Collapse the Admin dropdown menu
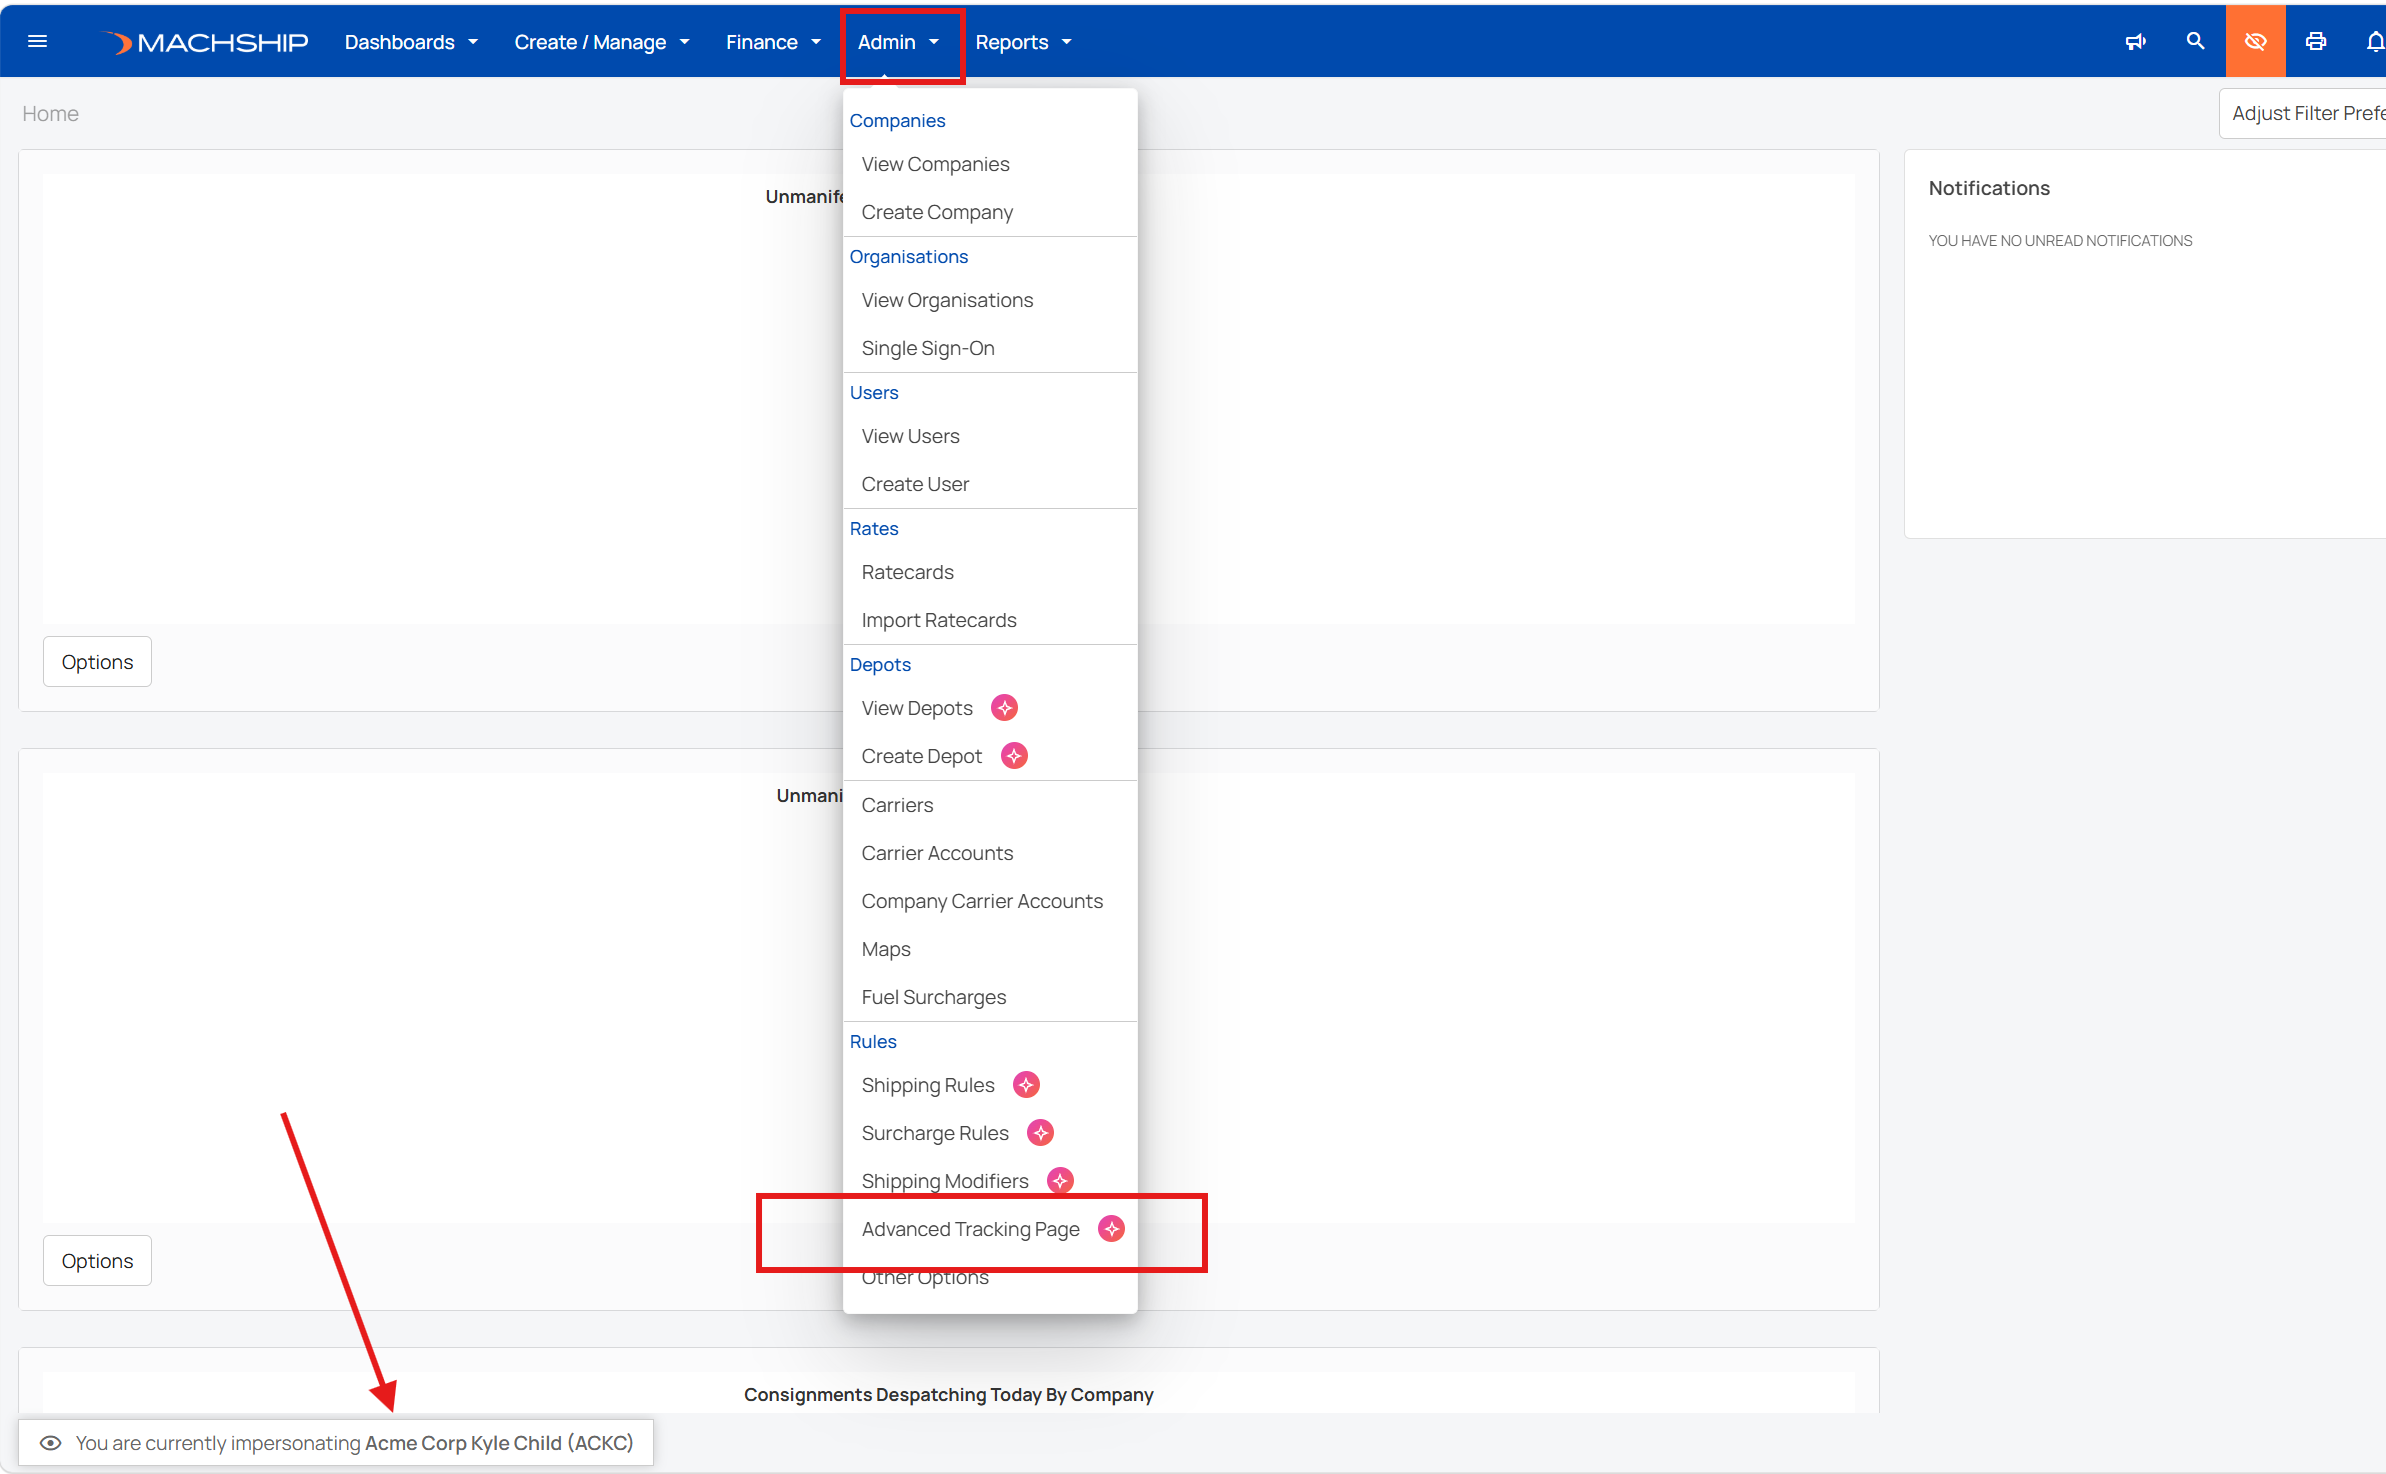Viewport: 2386px width, 1474px height. click(x=899, y=42)
